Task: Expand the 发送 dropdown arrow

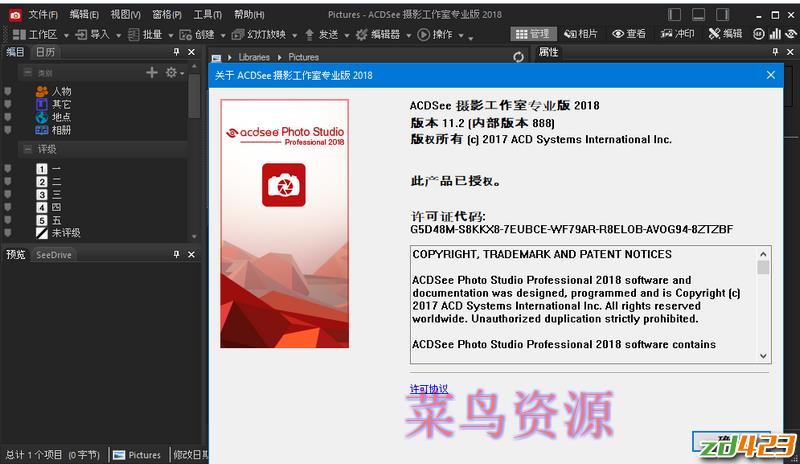Action: (347, 35)
